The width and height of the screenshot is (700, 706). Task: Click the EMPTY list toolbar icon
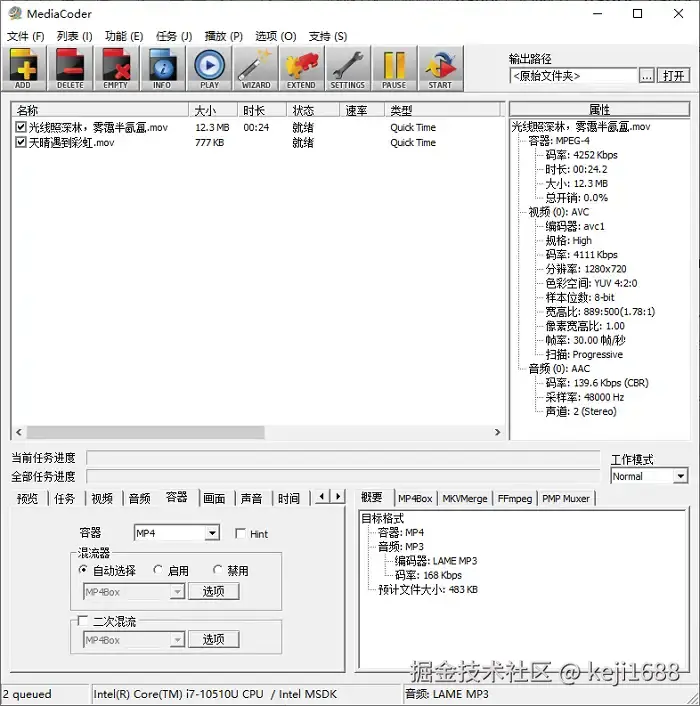click(x=116, y=69)
